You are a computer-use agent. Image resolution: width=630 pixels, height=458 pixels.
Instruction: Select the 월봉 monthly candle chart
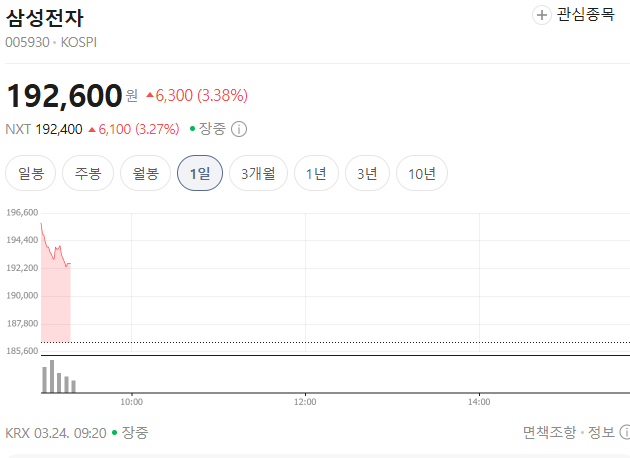pos(145,174)
